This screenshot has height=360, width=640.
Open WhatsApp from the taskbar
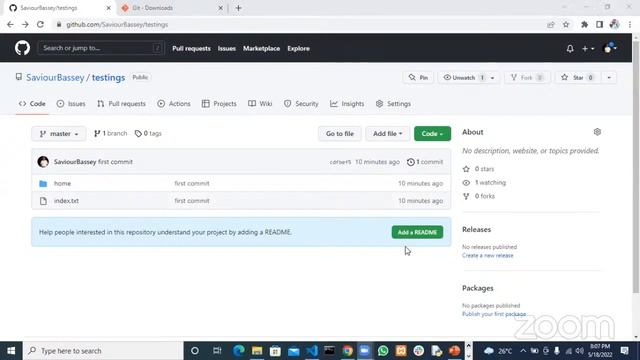pyautogui.click(x=383, y=351)
